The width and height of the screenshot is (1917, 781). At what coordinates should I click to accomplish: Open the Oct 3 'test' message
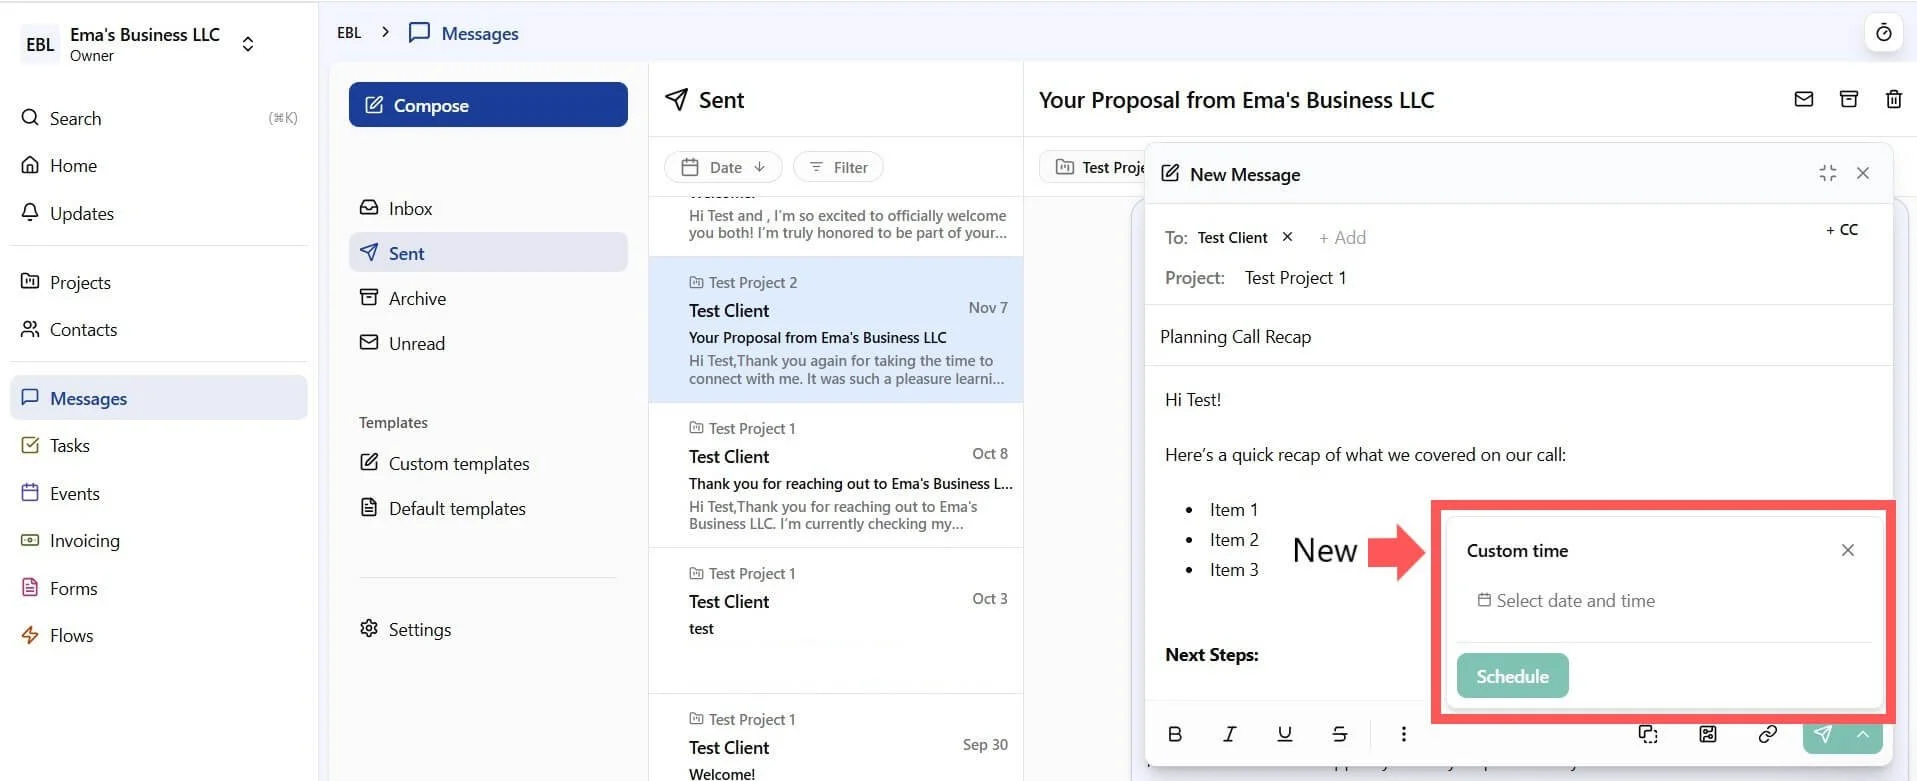pos(836,620)
